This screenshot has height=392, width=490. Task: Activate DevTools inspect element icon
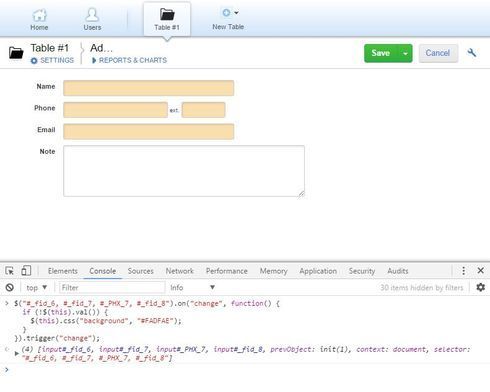coord(9,271)
